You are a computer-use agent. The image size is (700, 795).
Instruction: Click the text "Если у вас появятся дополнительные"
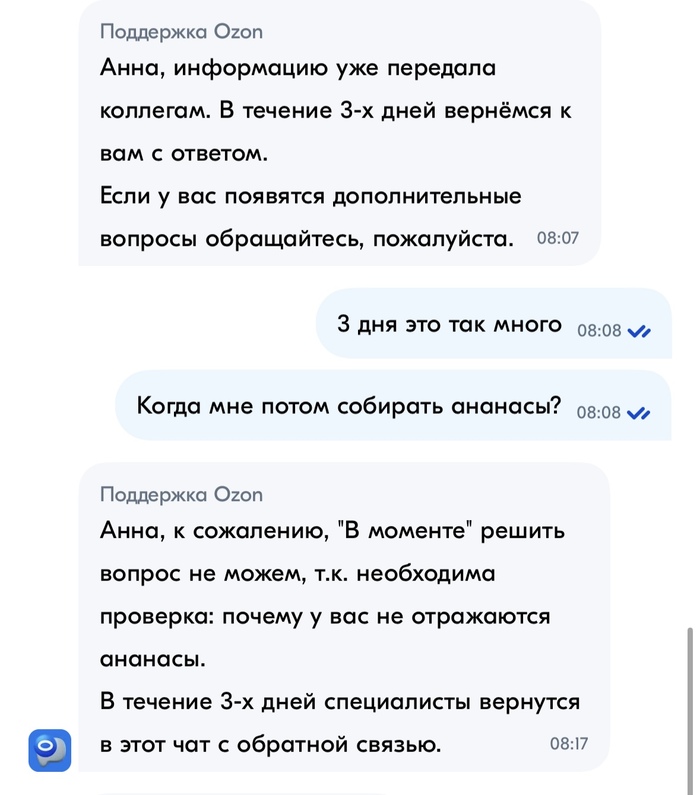click(311, 197)
